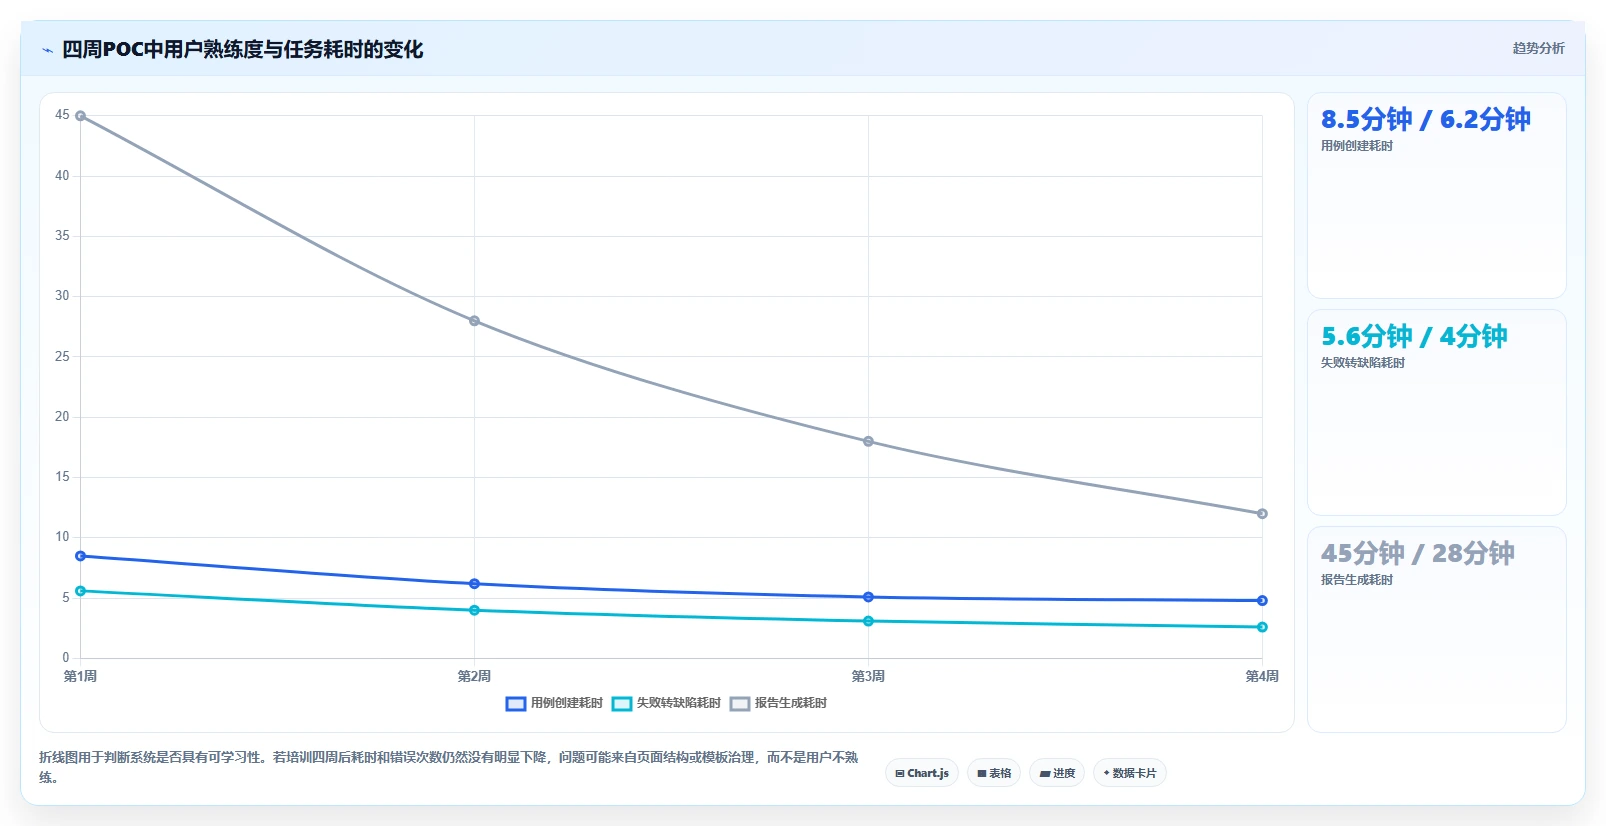Image resolution: width=1606 pixels, height=826 pixels.
Task: Click the 数据卡片 chip
Action: click(x=1130, y=773)
